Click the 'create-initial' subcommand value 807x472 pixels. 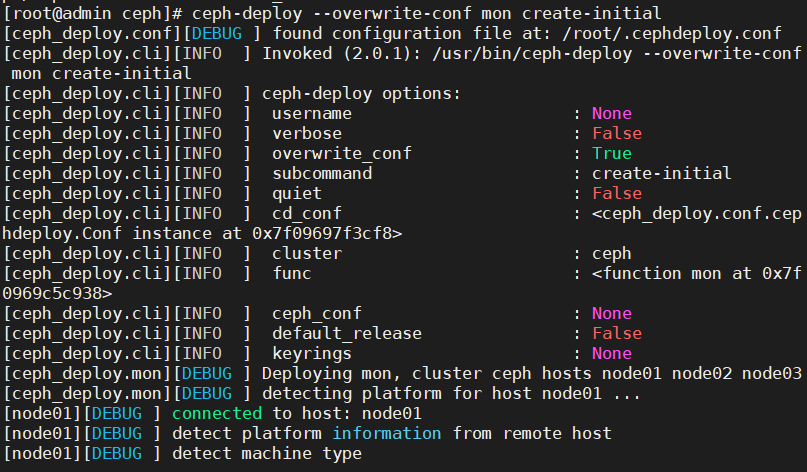tap(661, 173)
